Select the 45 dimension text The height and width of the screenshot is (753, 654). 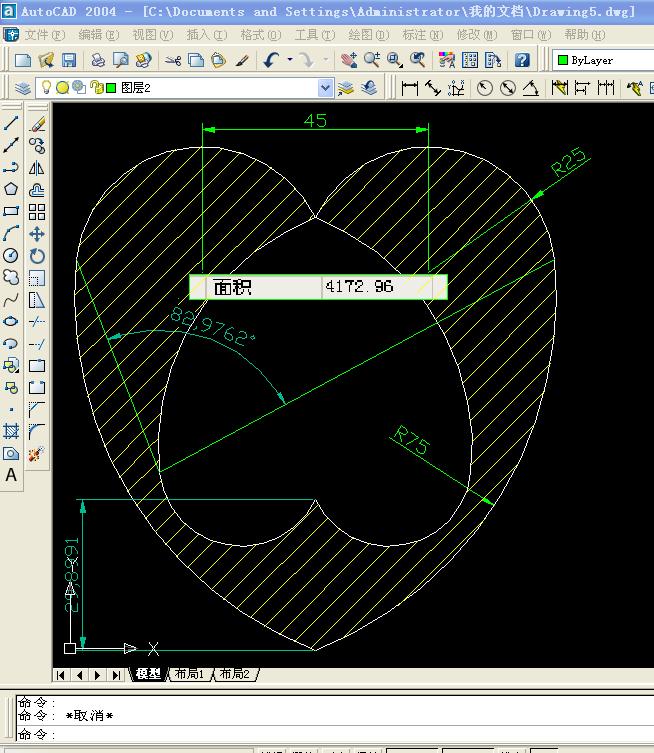[x=315, y=120]
